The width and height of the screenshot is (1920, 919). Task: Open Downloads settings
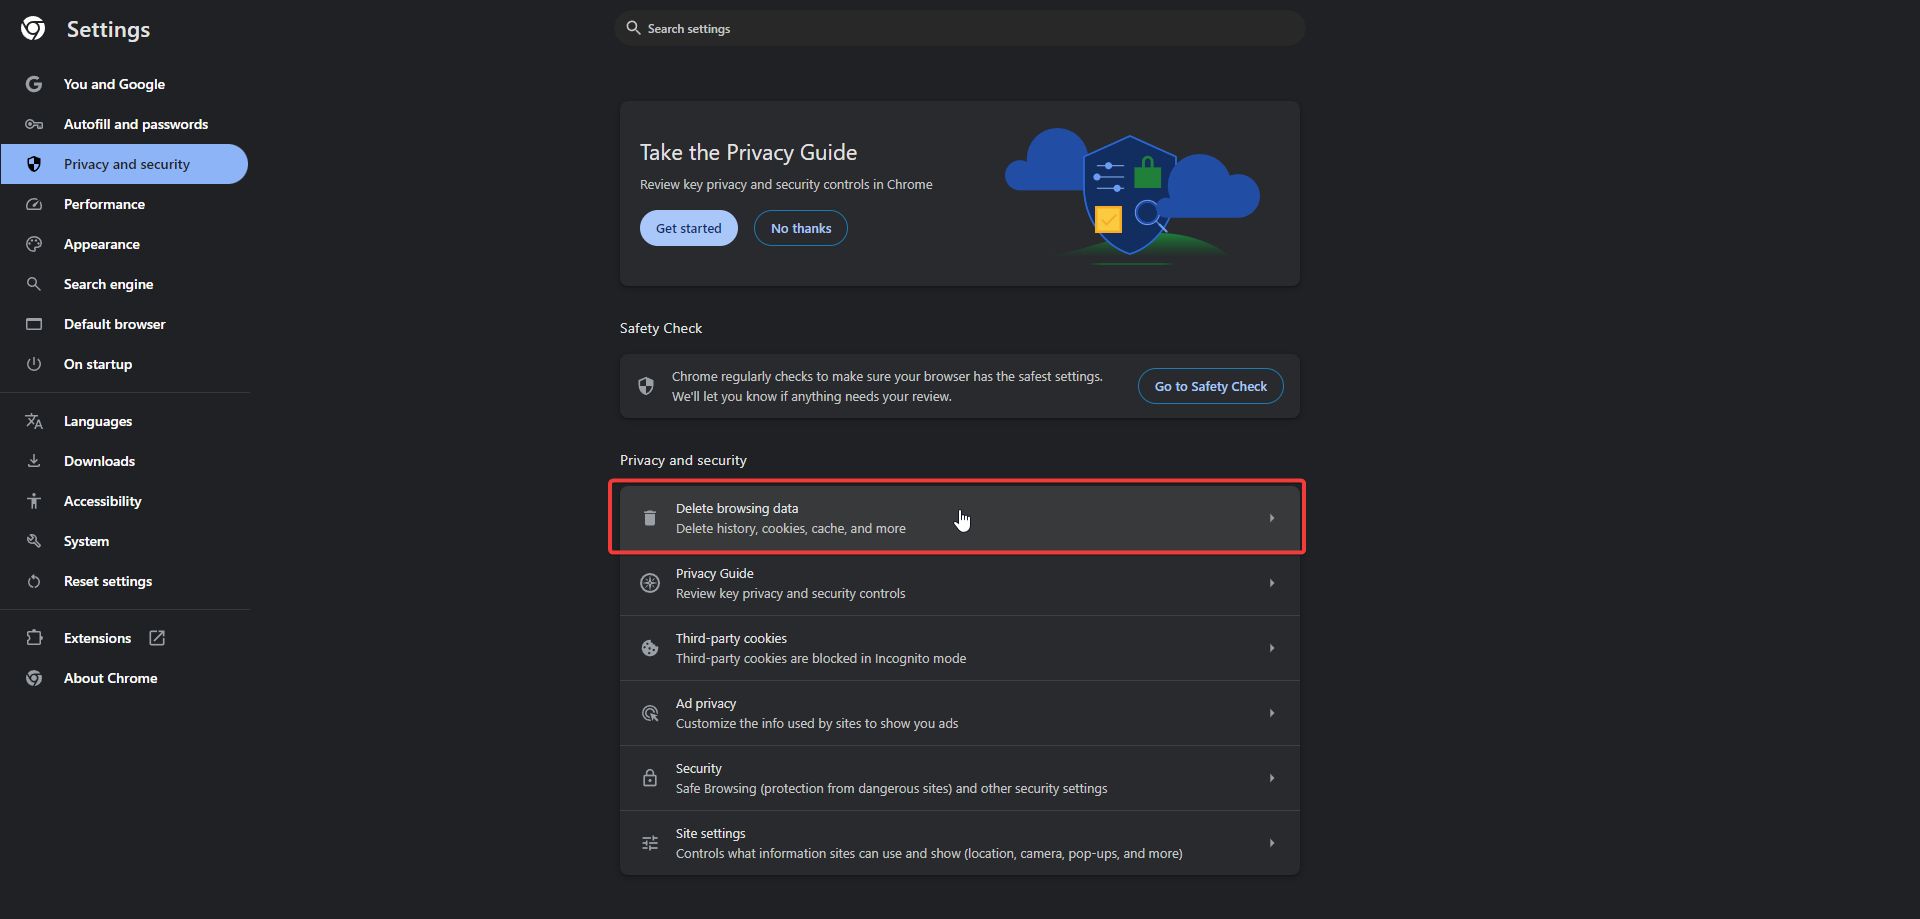click(x=124, y=461)
